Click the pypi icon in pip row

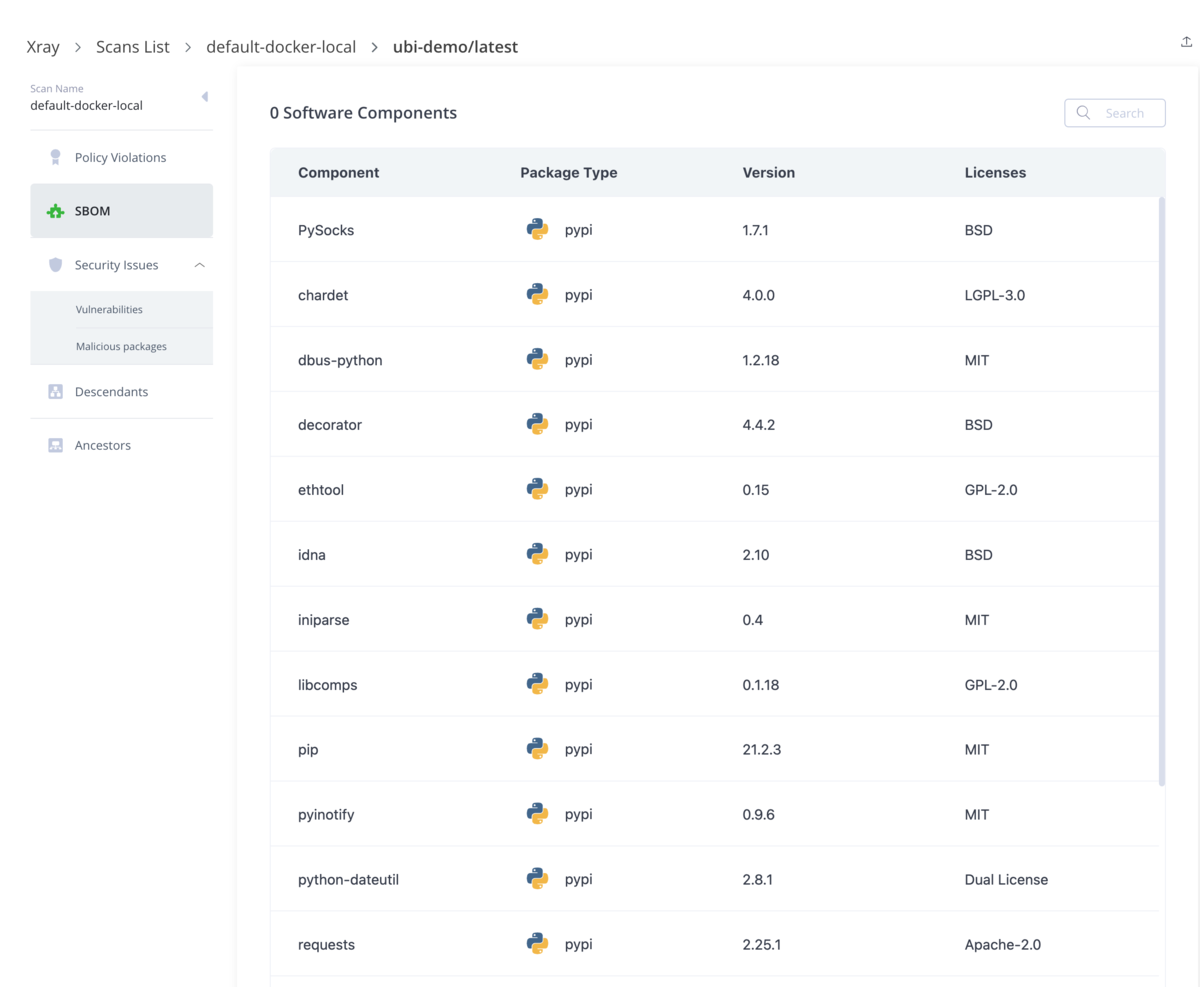(x=538, y=750)
